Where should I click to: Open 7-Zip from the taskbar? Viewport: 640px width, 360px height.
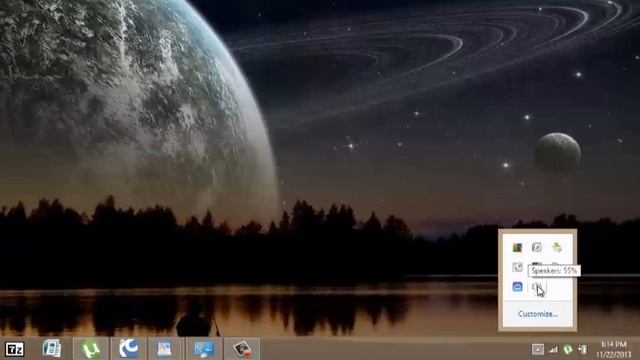click(14, 349)
